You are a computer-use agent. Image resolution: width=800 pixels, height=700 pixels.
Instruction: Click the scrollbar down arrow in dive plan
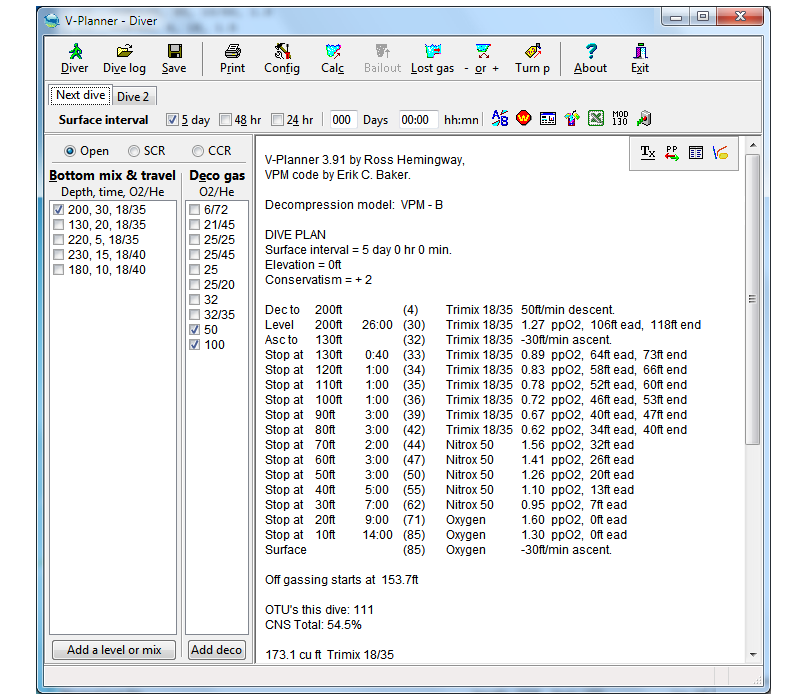pyautogui.click(x=753, y=654)
